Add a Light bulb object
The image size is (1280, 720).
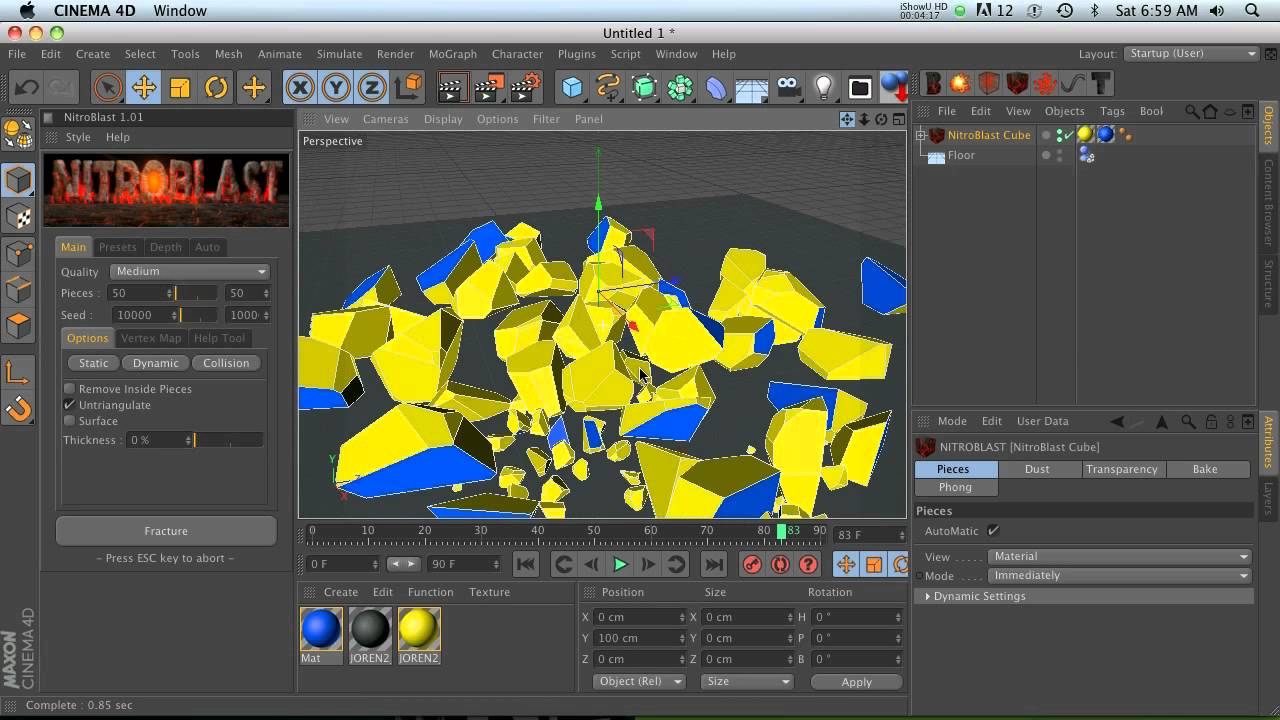click(x=823, y=88)
